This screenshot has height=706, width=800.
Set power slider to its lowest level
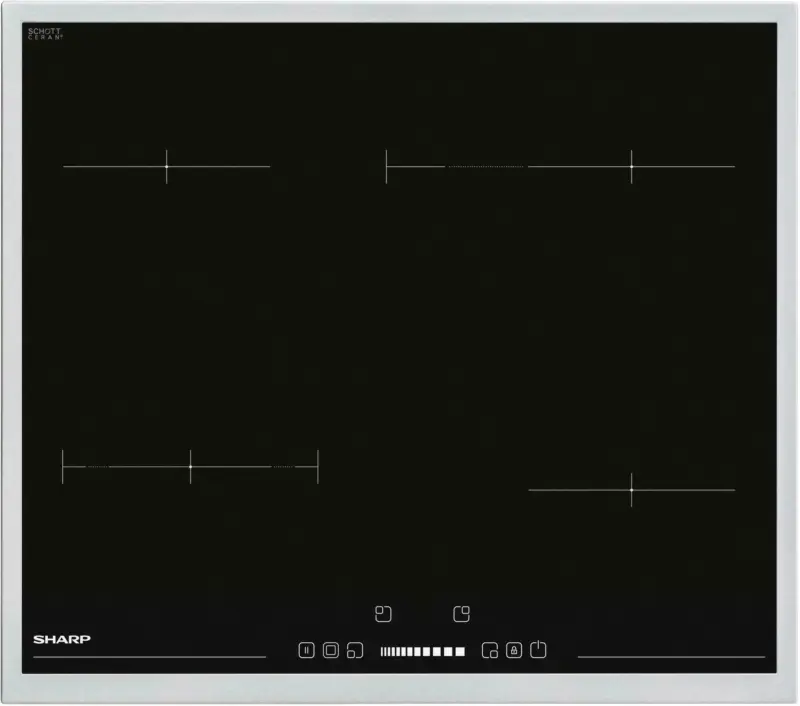383,651
